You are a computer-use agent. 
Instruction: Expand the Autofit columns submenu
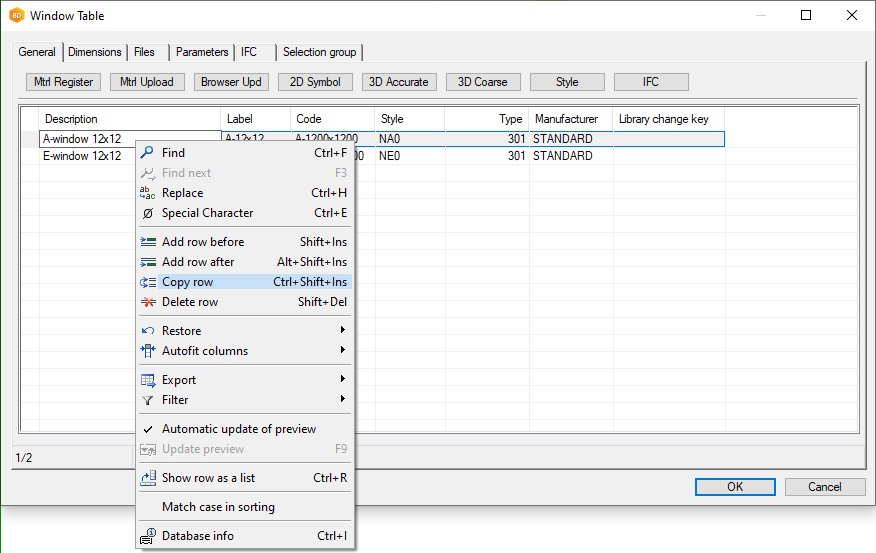[x=342, y=351]
